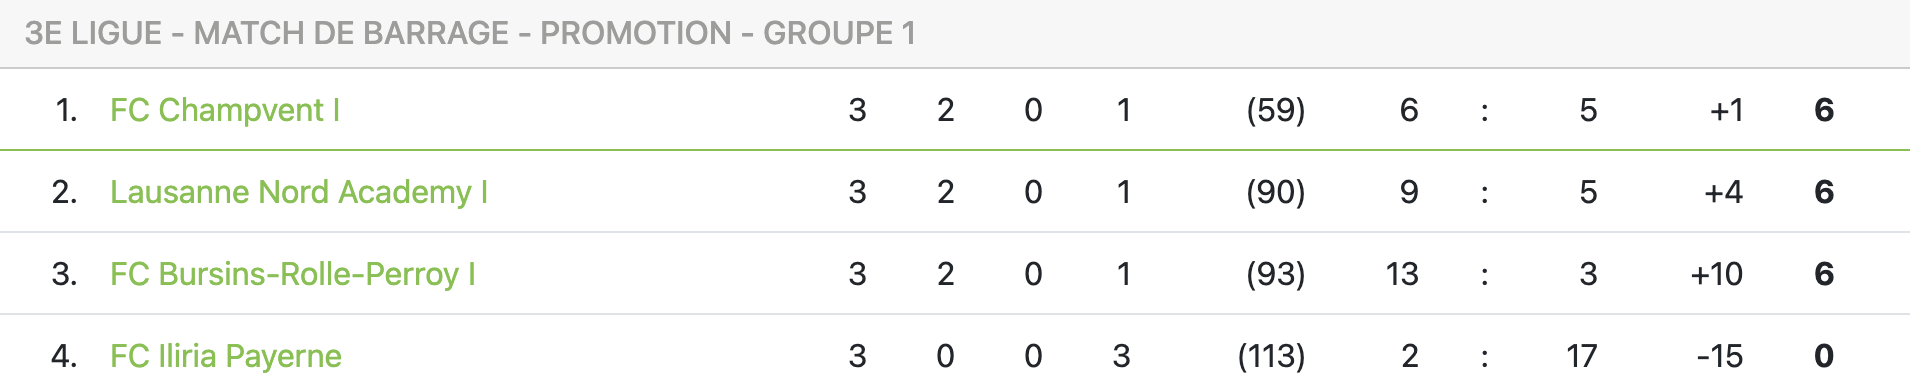This screenshot has width=1910, height=390.
Task: Click rank number 1. in standings
Action: [66, 110]
